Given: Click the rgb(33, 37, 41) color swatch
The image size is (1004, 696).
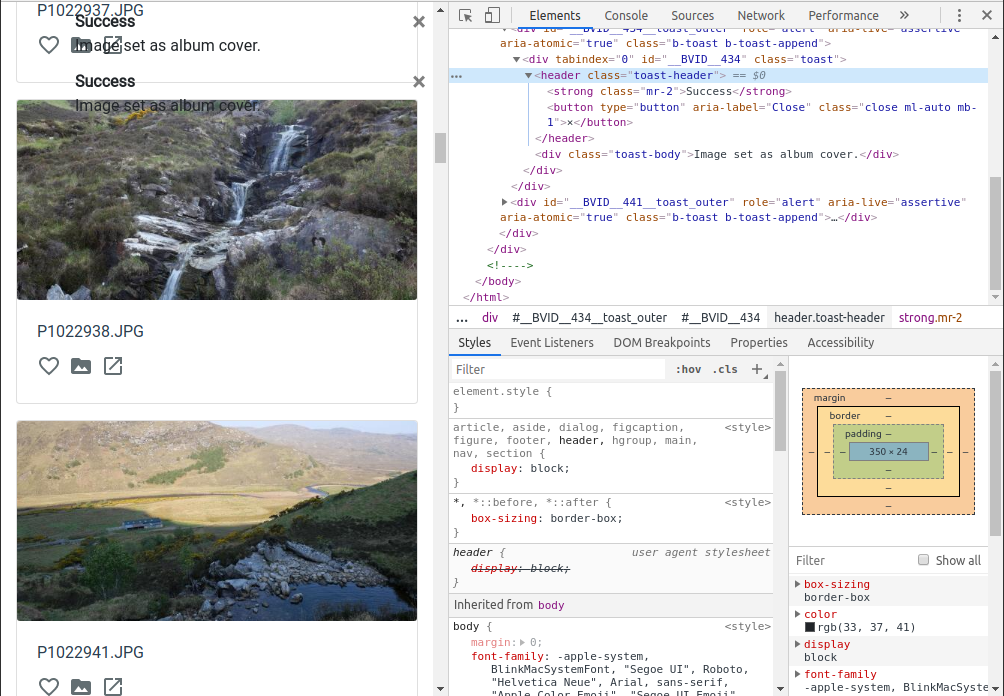Looking at the screenshot, I should click(809, 627).
